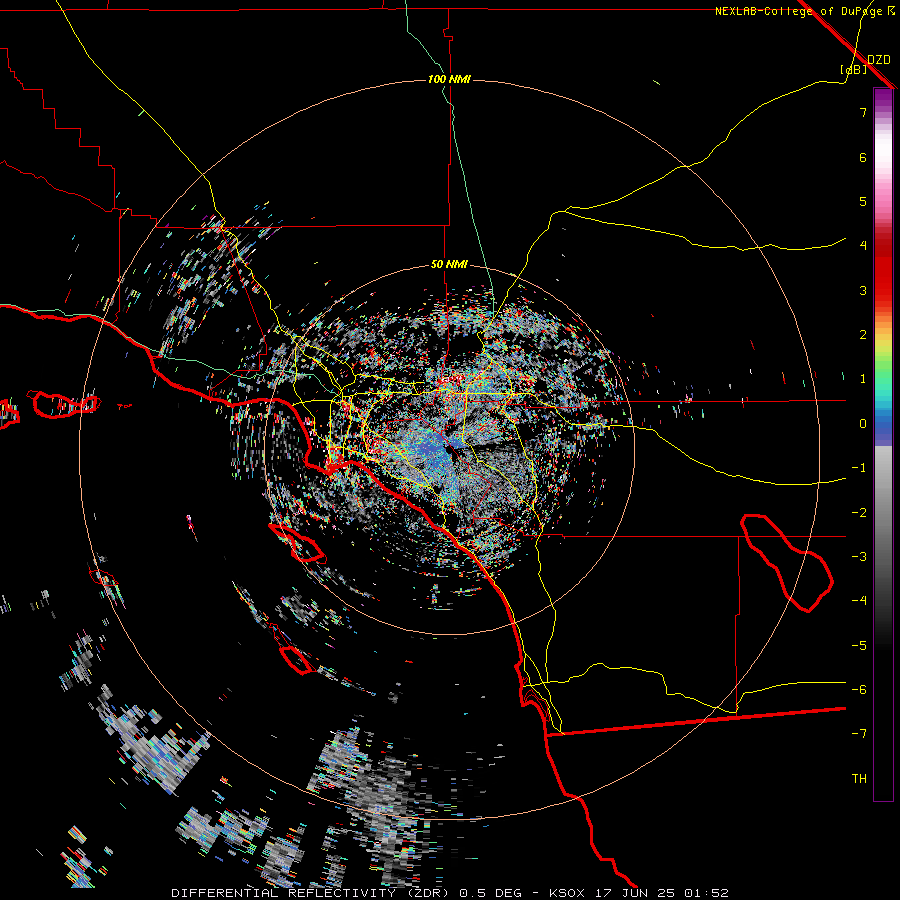Click the 5 value on the color scale
The width and height of the screenshot is (900, 900).
pos(863,201)
